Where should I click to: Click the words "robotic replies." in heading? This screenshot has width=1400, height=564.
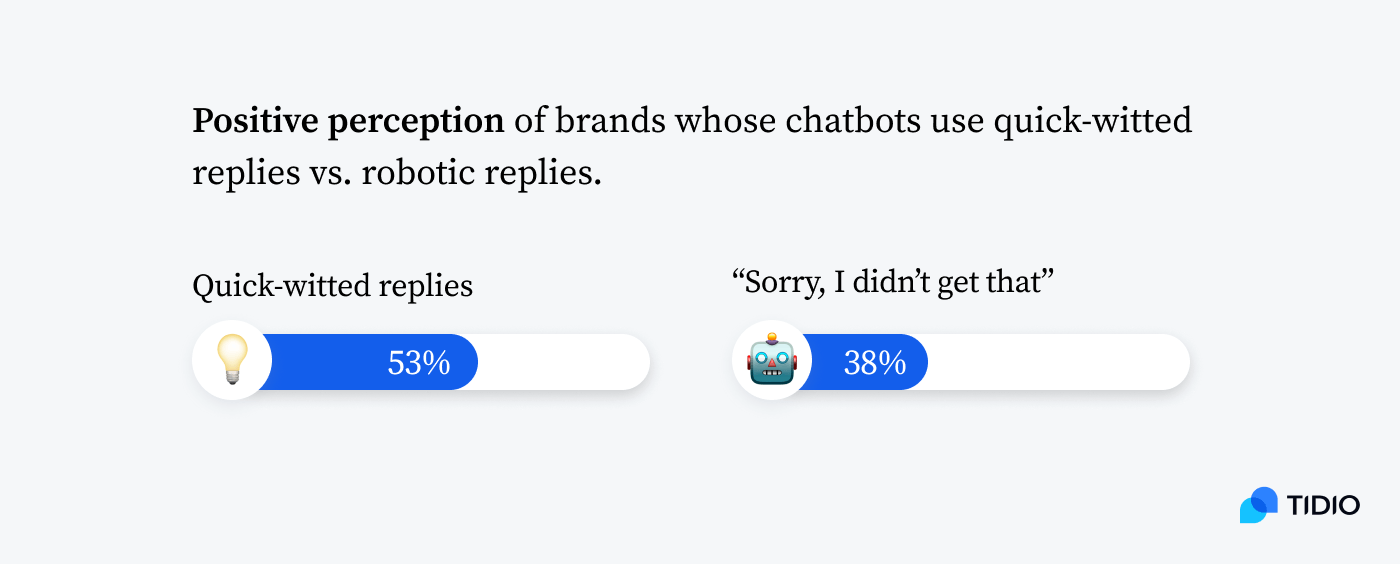click(x=482, y=173)
